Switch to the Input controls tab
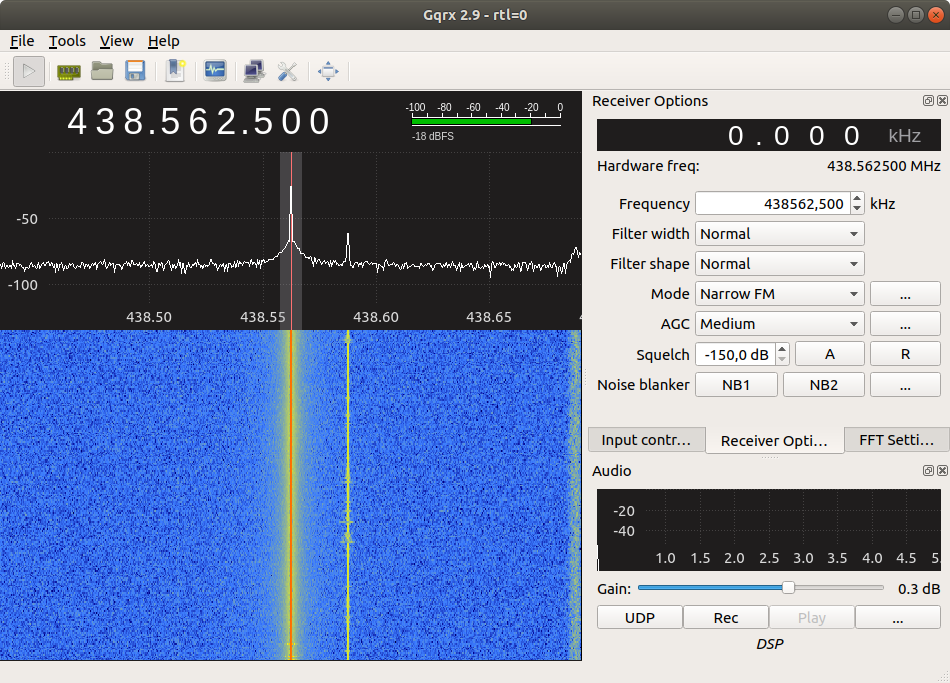 pyautogui.click(x=646, y=440)
